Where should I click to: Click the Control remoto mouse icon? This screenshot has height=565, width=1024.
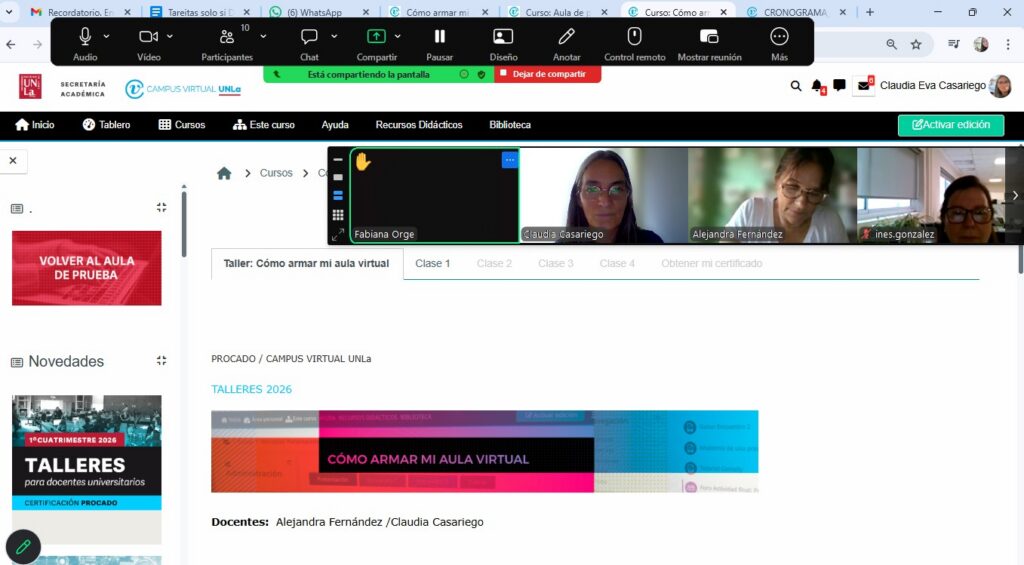(x=634, y=37)
